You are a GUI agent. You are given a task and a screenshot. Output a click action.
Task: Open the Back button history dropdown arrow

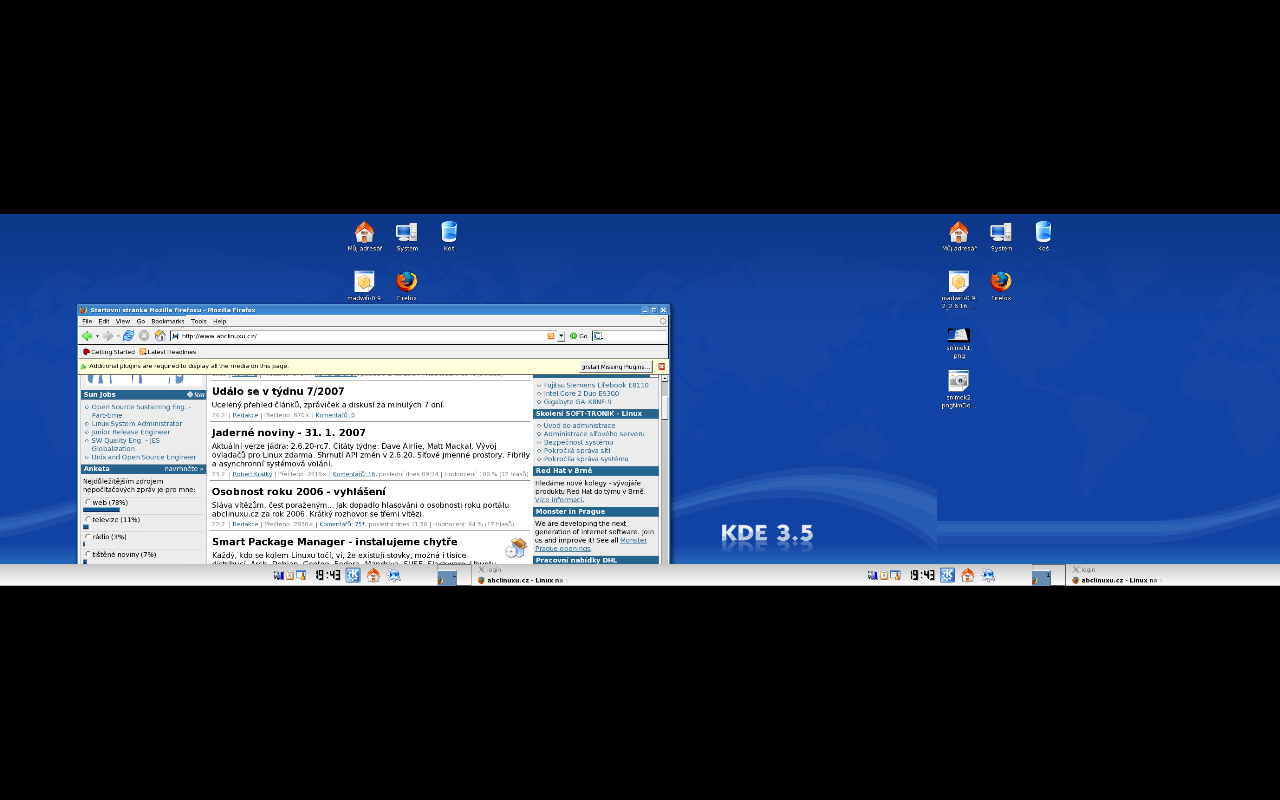pyautogui.click(x=97, y=336)
